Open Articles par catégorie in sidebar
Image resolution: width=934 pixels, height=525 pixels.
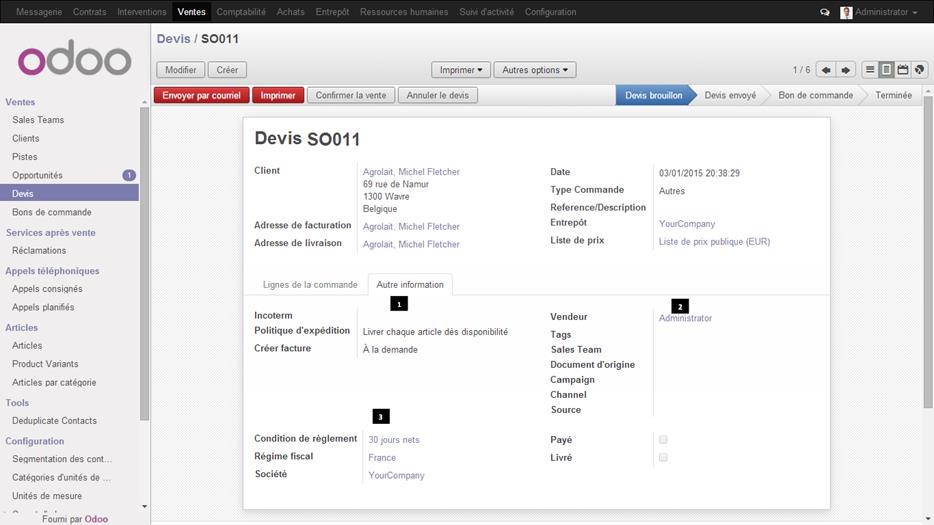(x=54, y=382)
